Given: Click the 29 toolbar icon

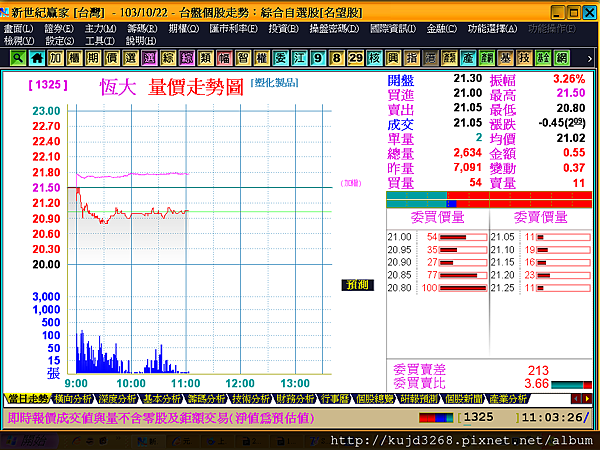Looking at the screenshot, I should 355,58.
